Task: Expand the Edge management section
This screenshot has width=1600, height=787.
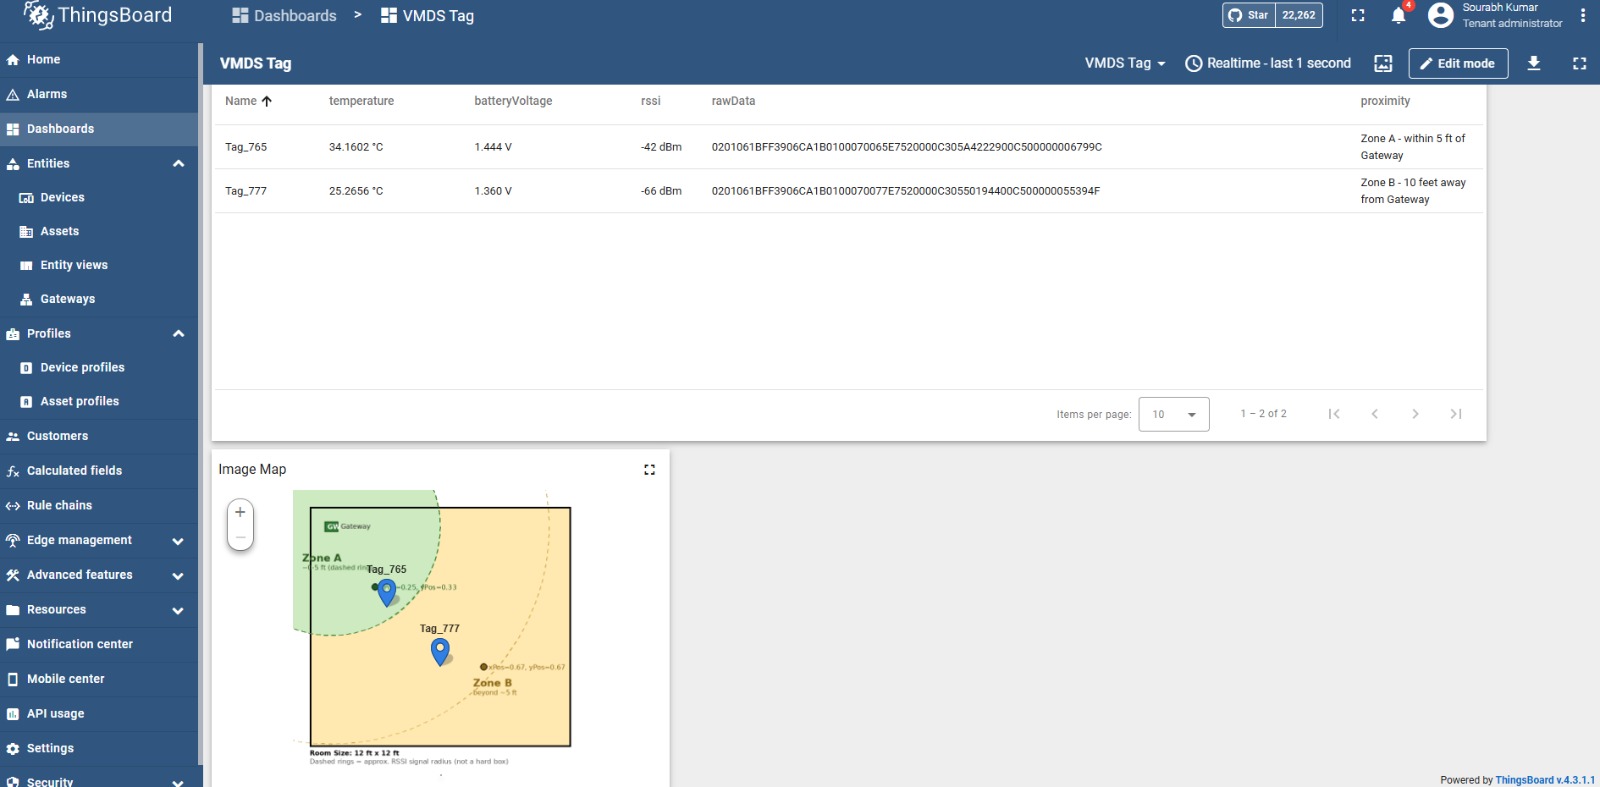Action: (x=178, y=541)
